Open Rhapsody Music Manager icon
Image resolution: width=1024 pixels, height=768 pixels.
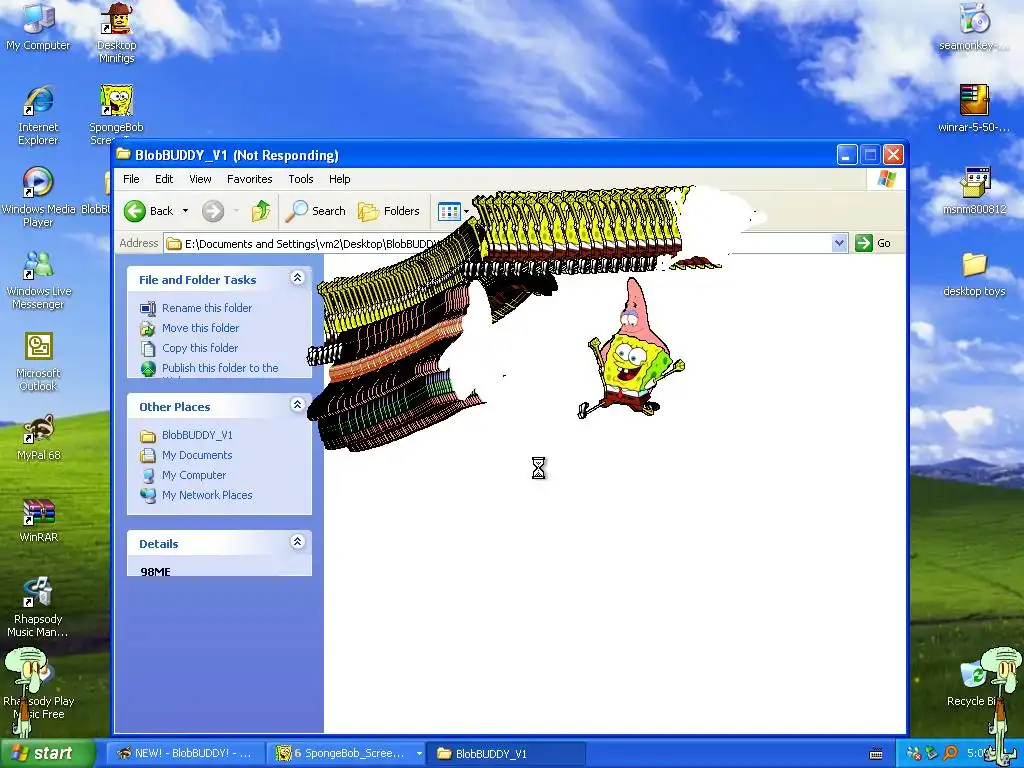click(38, 607)
